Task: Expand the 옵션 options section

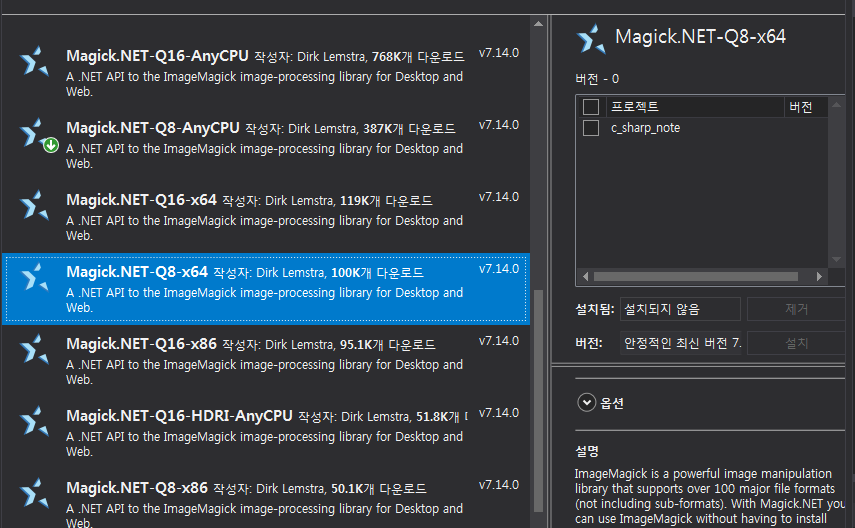Action: click(587, 403)
